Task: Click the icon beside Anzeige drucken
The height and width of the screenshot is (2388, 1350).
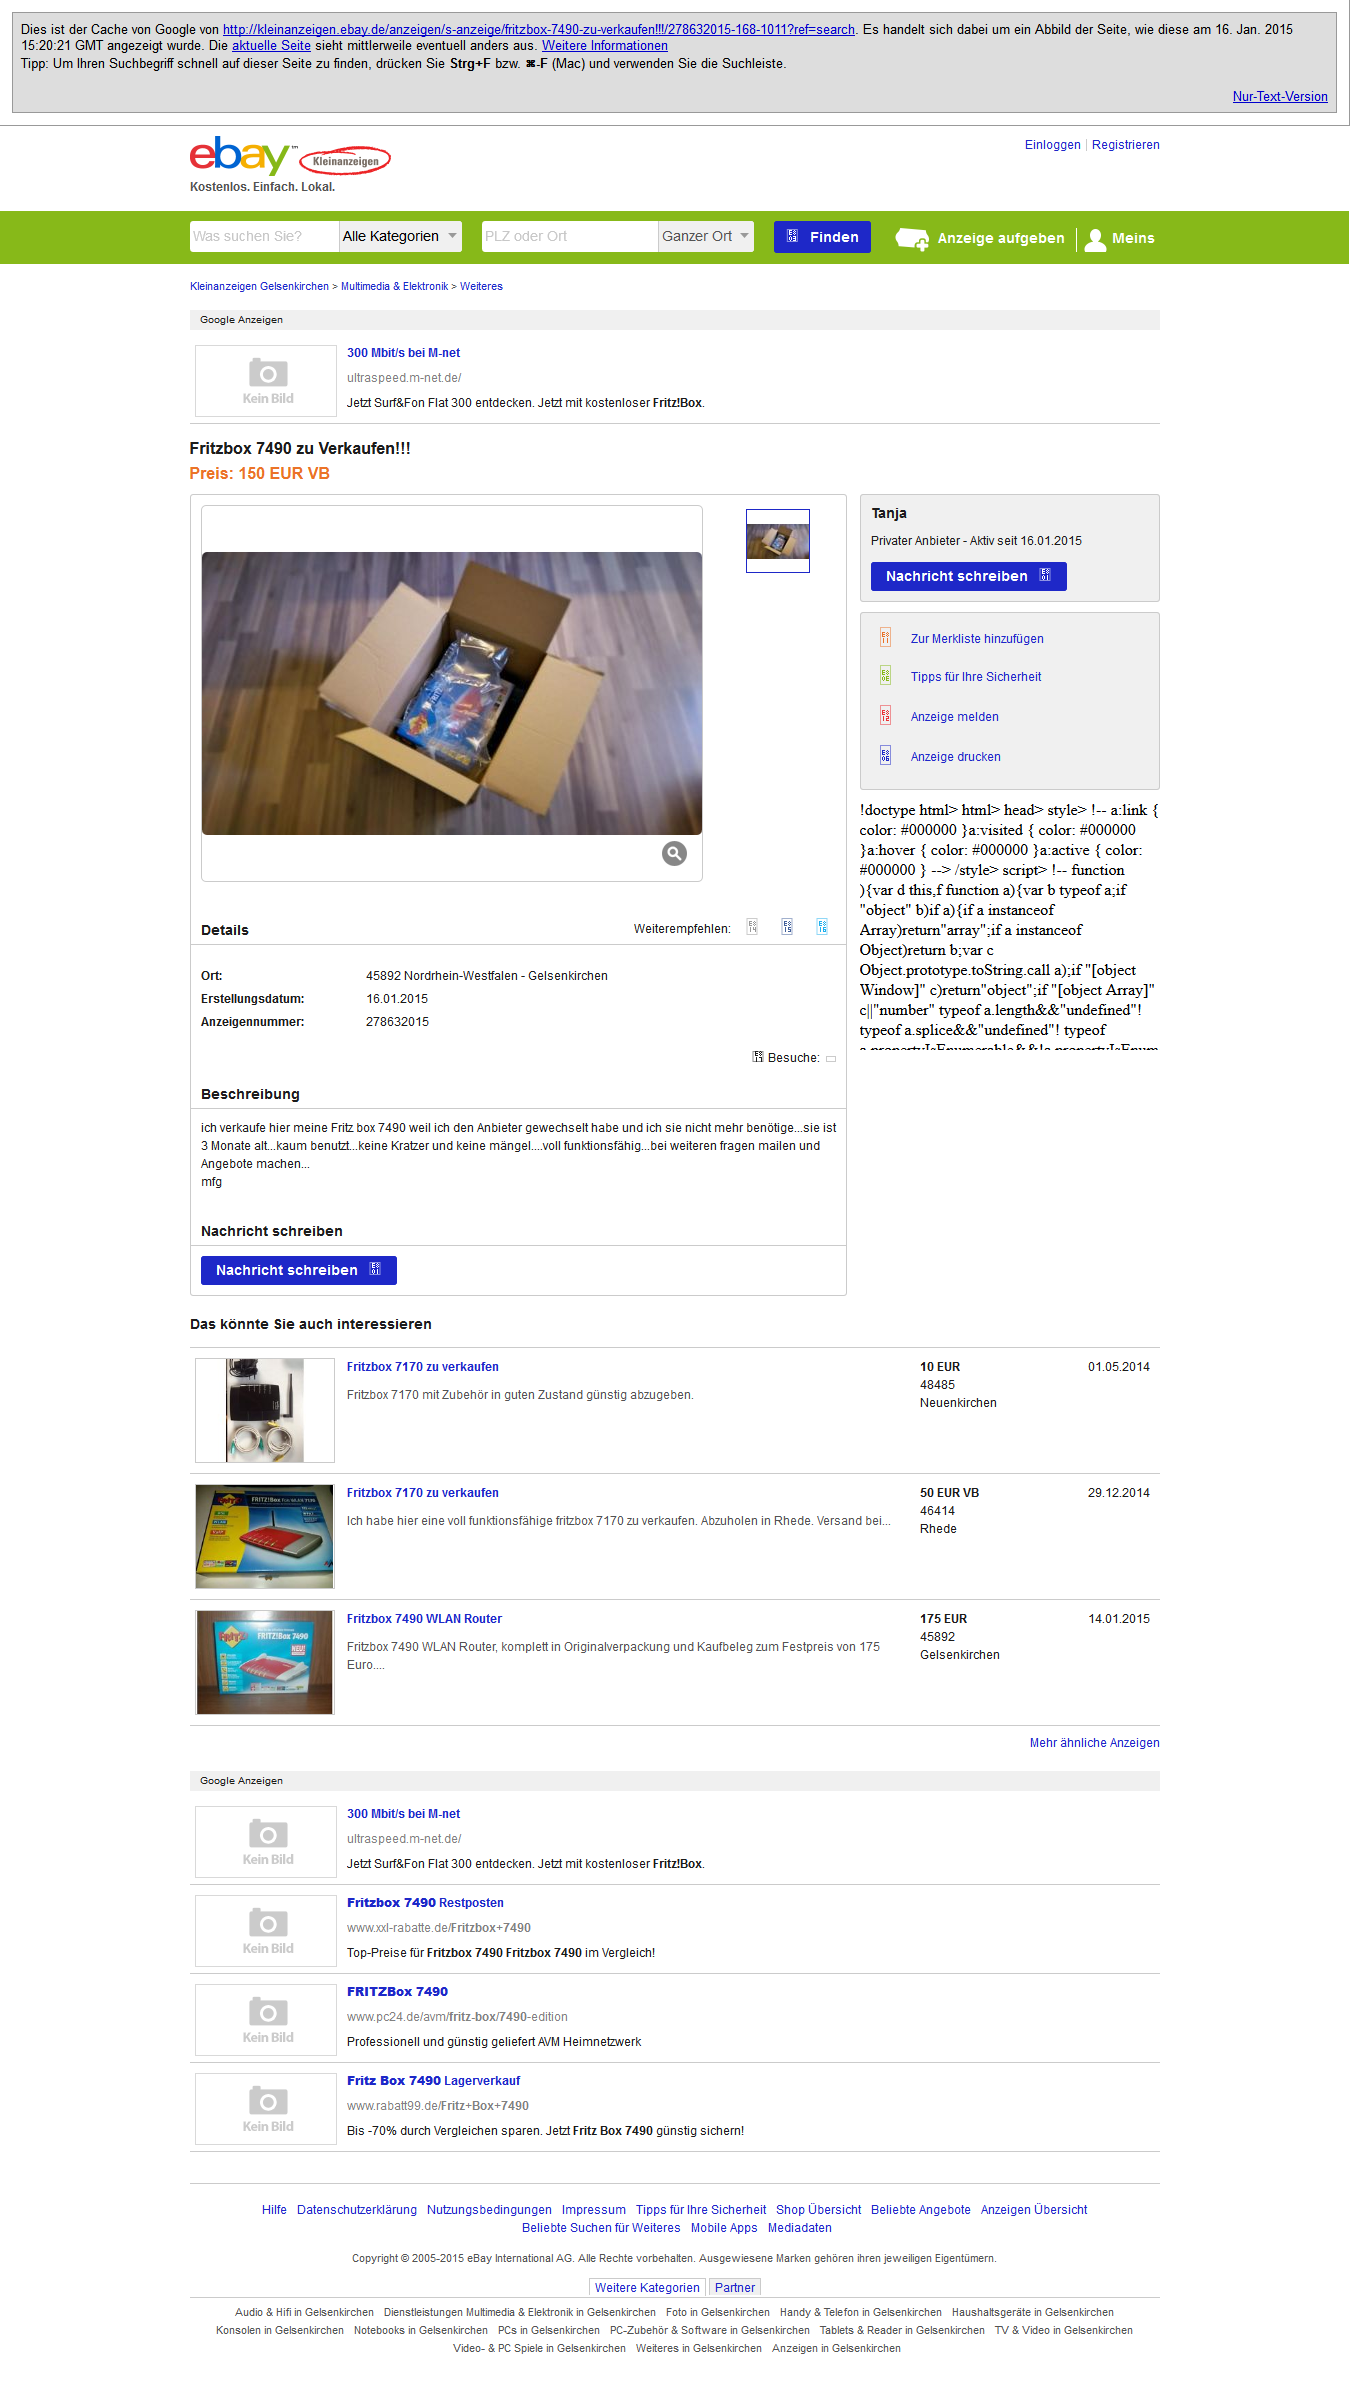Action: pos(885,756)
